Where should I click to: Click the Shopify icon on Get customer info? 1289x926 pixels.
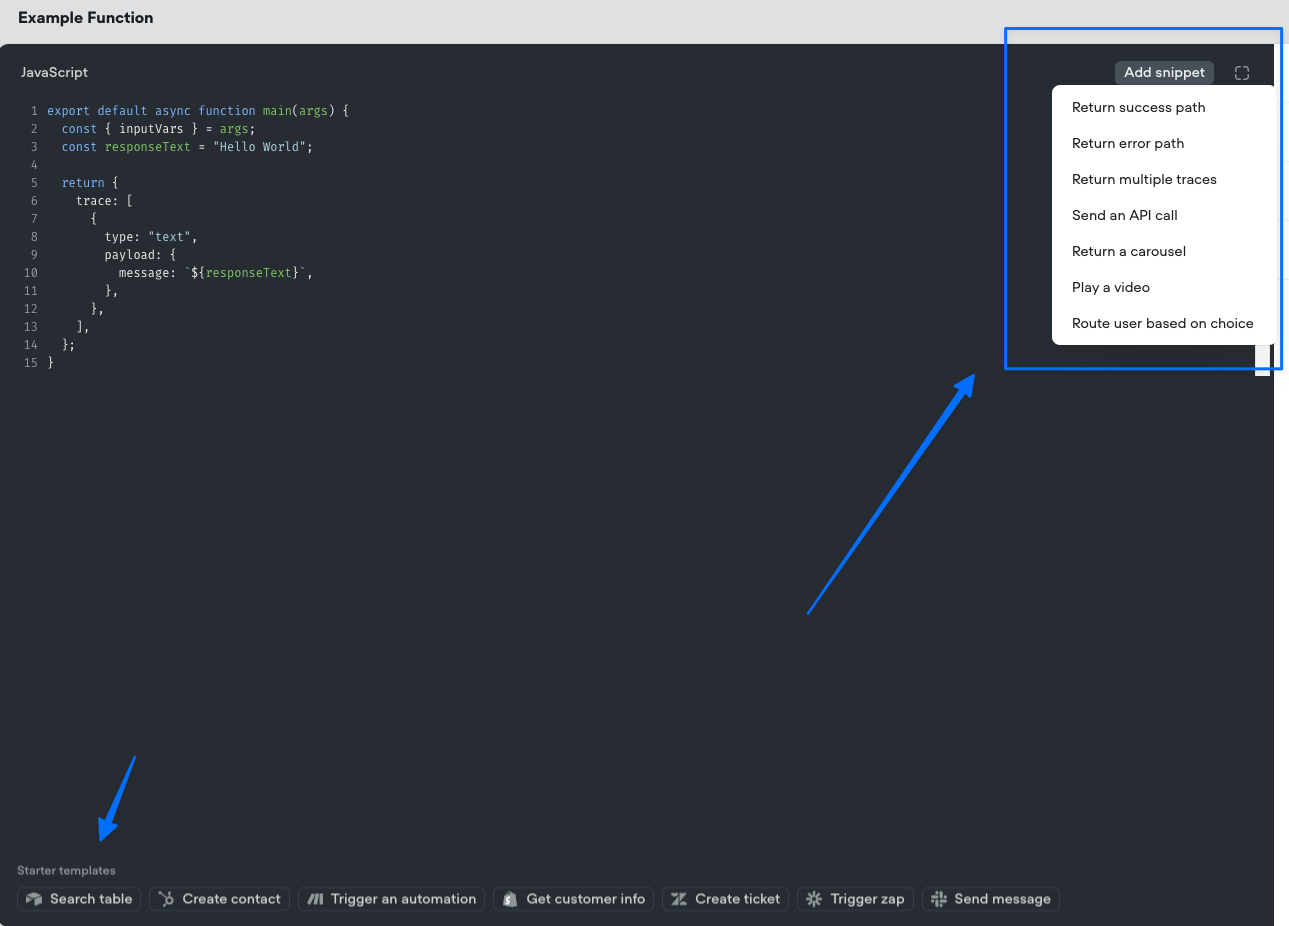(510, 899)
